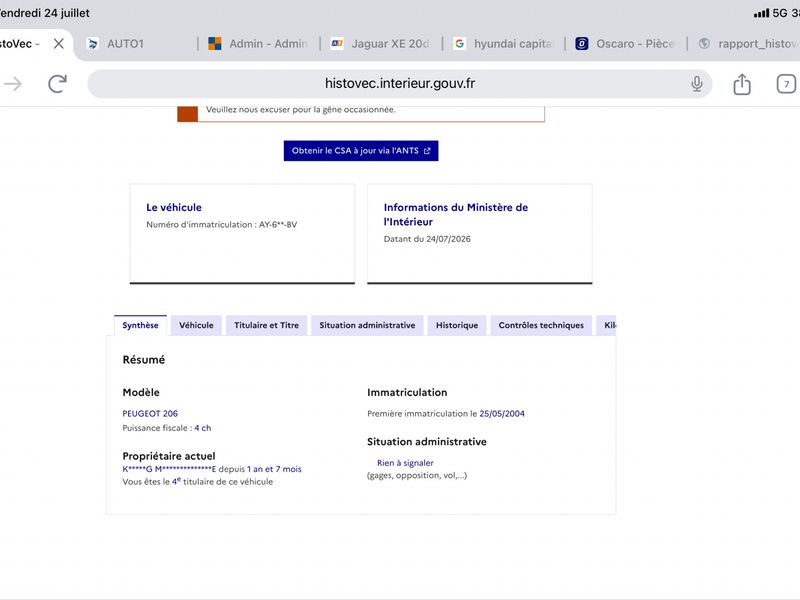Viewport: 800px width, 600px height.
Task: Reload the page with the refresh icon
Action: (57, 84)
